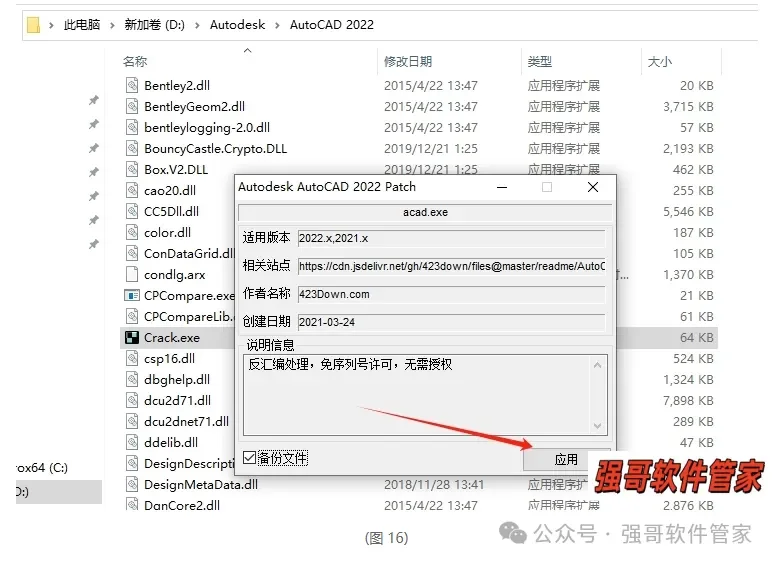Navigate to Autodesk breadcrumb folder
Screen dimensions: 776x564
[238, 25]
